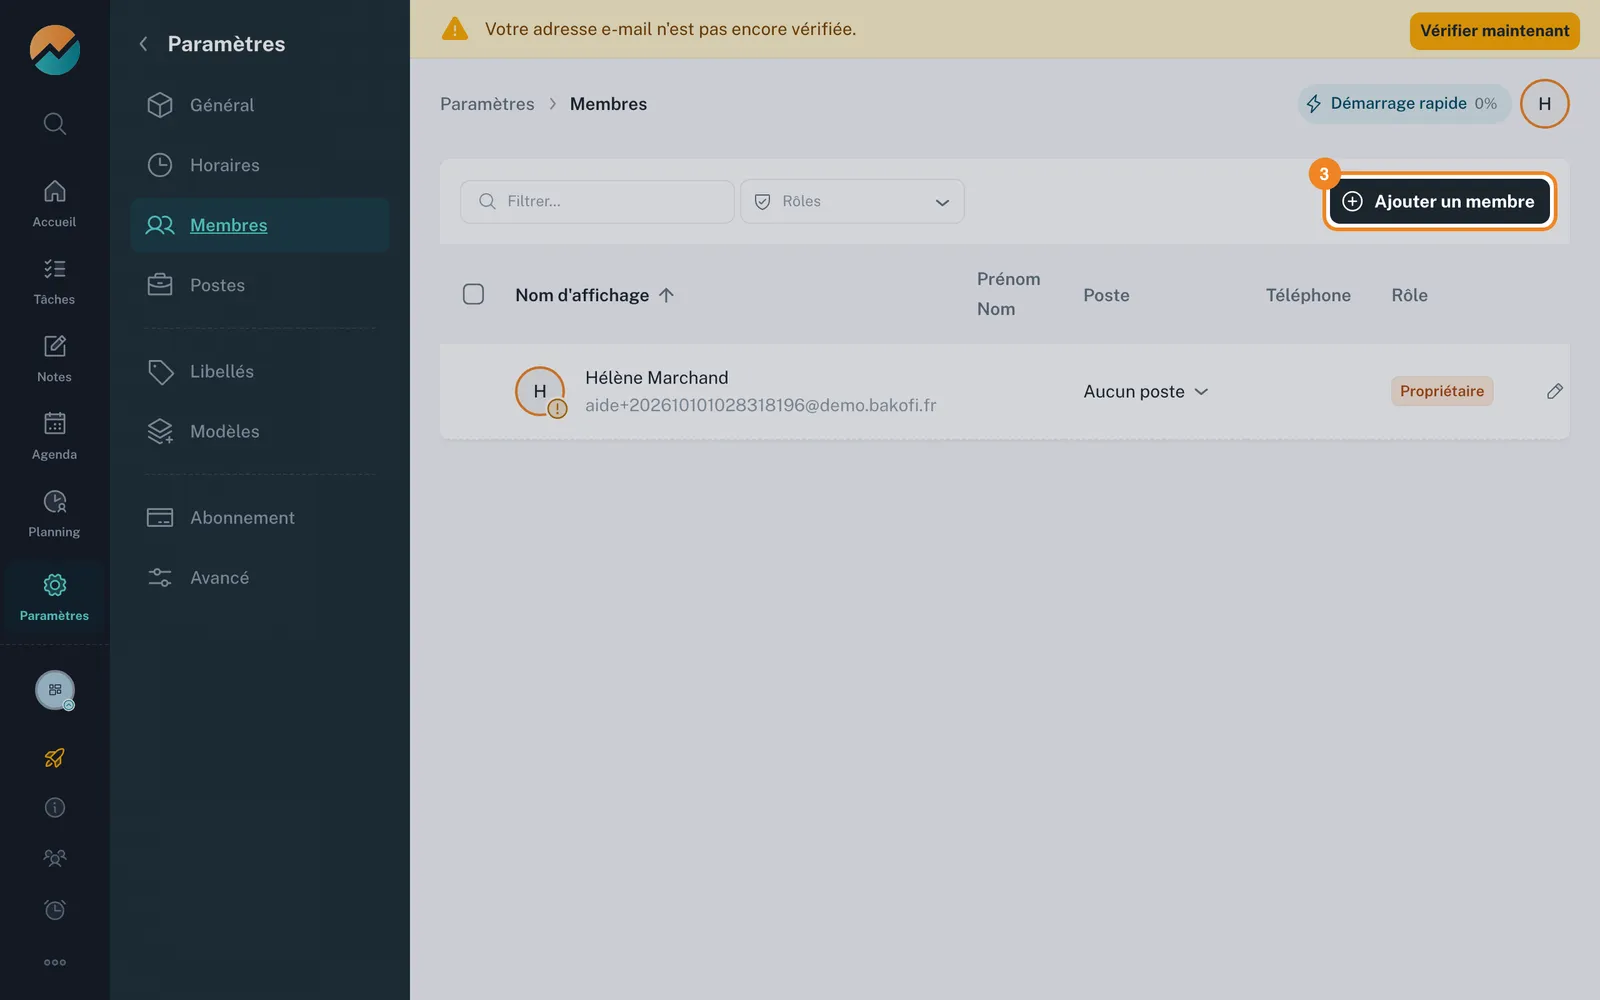Click the Propriétaire role badge

click(1442, 391)
